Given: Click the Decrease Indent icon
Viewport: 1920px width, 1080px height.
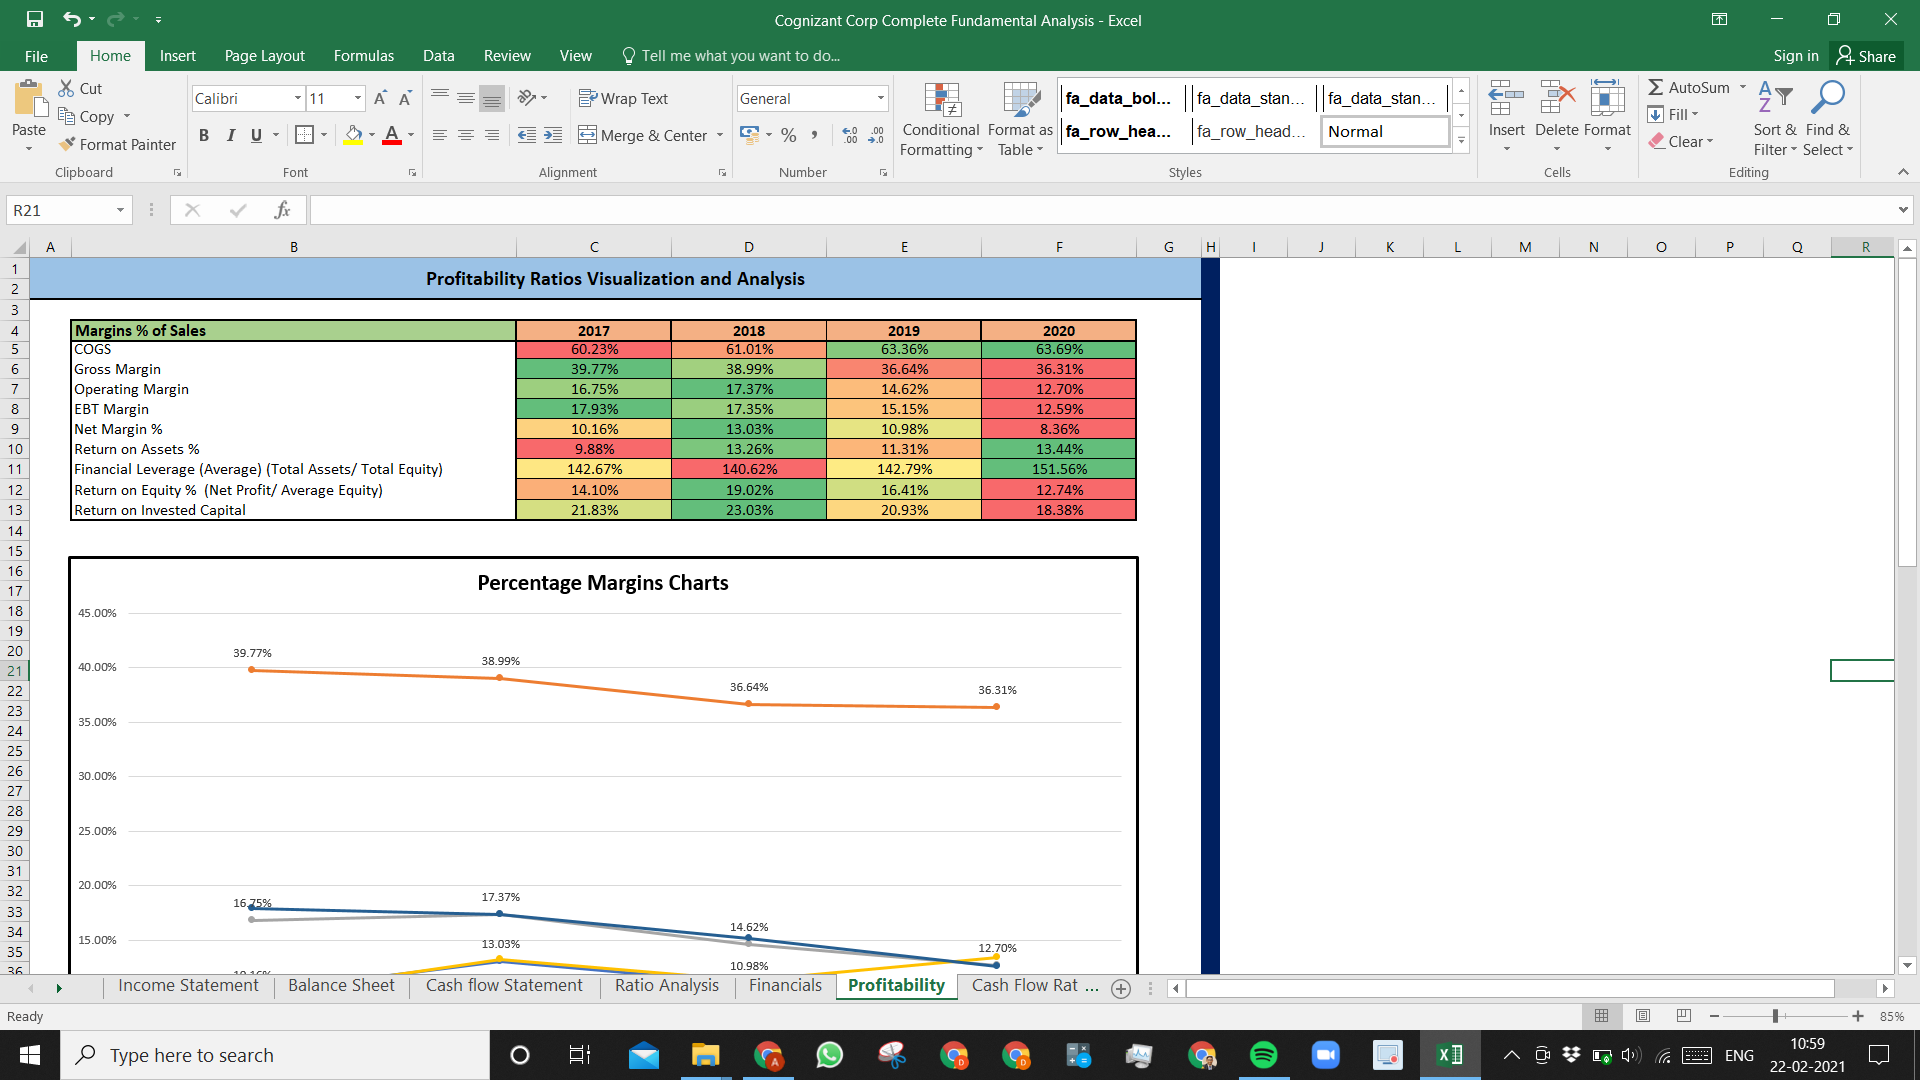Looking at the screenshot, I should tap(527, 135).
